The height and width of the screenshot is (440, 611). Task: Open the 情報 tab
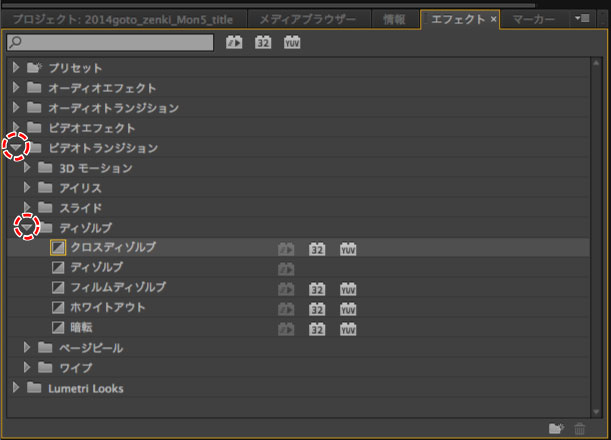tap(394, 19)
